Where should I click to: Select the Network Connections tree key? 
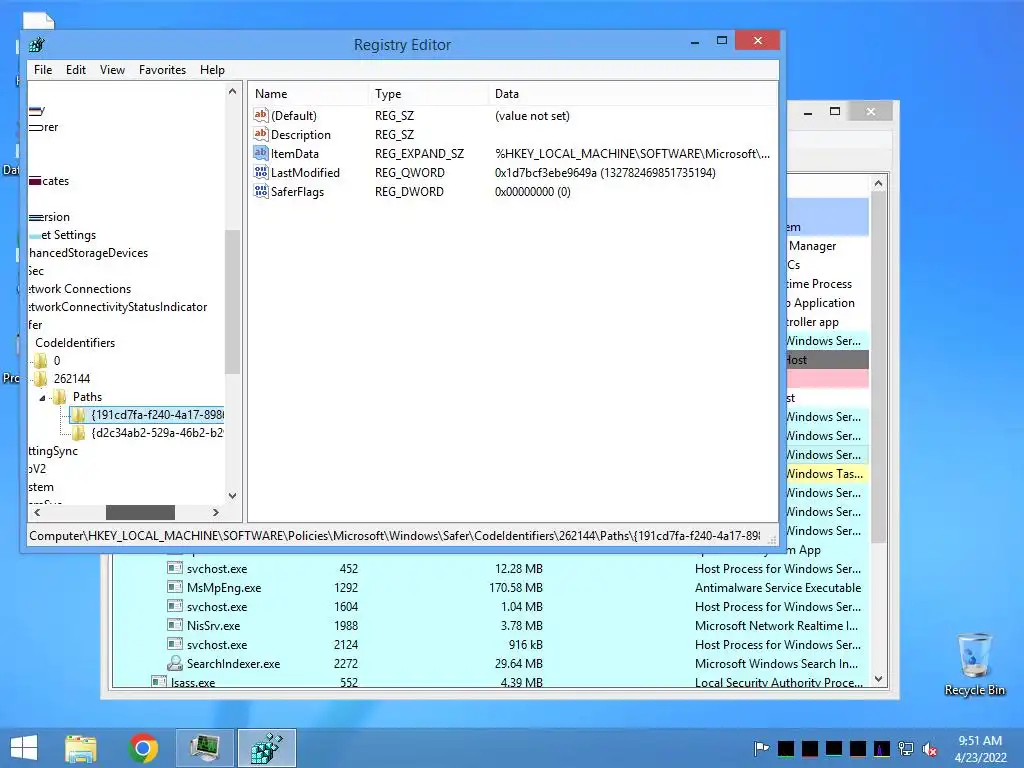(x=80, y=289)
